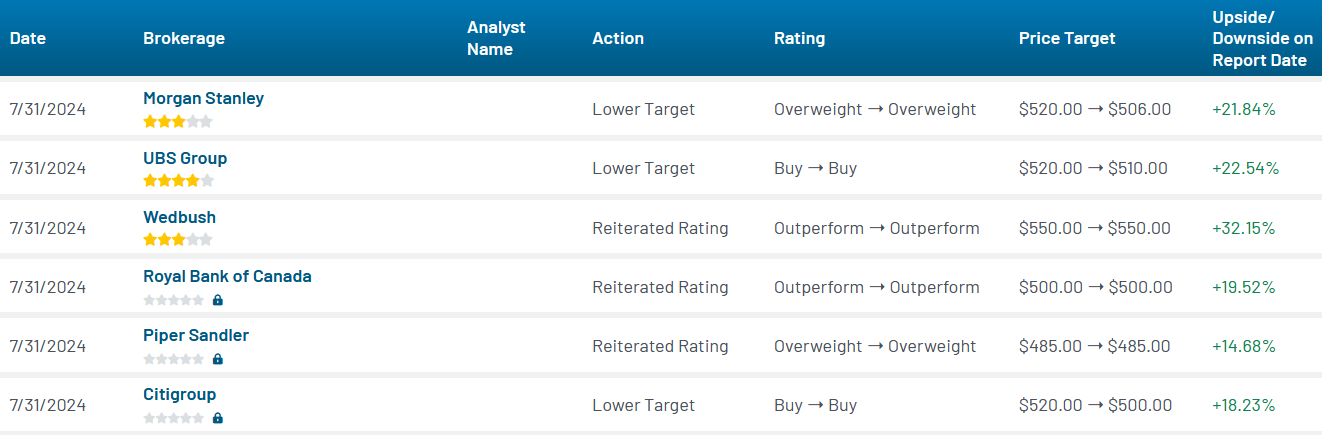Open the Wedbush brokerage page

[179, 217]
